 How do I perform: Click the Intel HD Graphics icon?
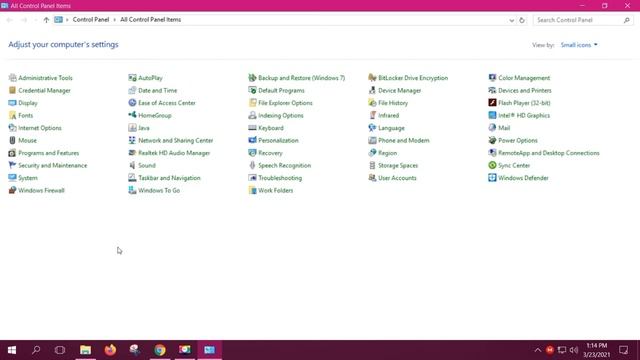[492, 116]
